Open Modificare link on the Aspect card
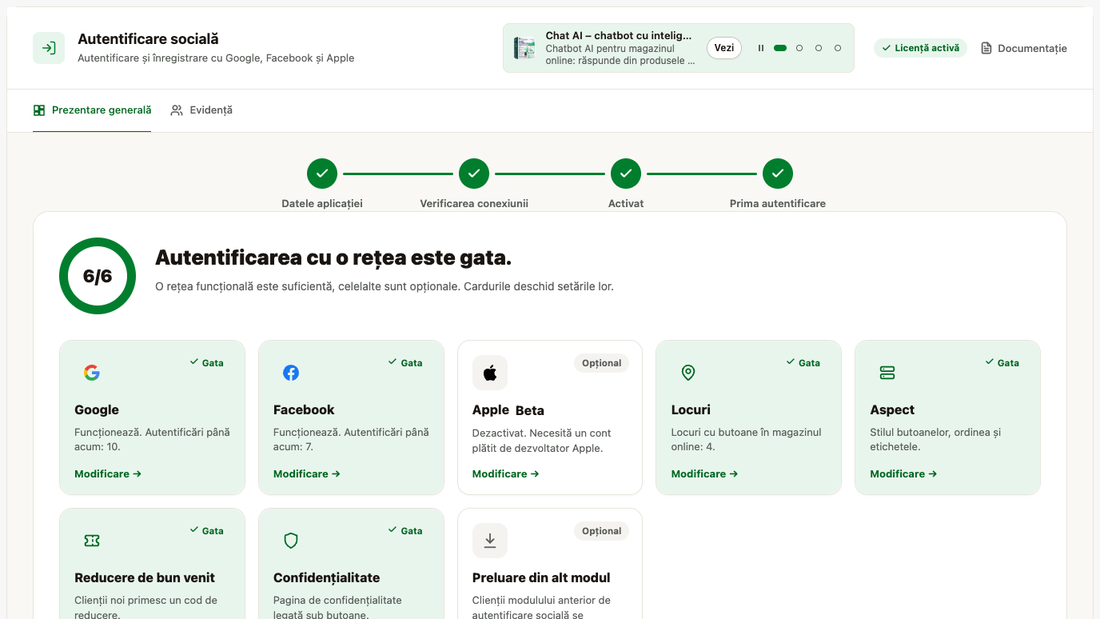 pos(904,474)
